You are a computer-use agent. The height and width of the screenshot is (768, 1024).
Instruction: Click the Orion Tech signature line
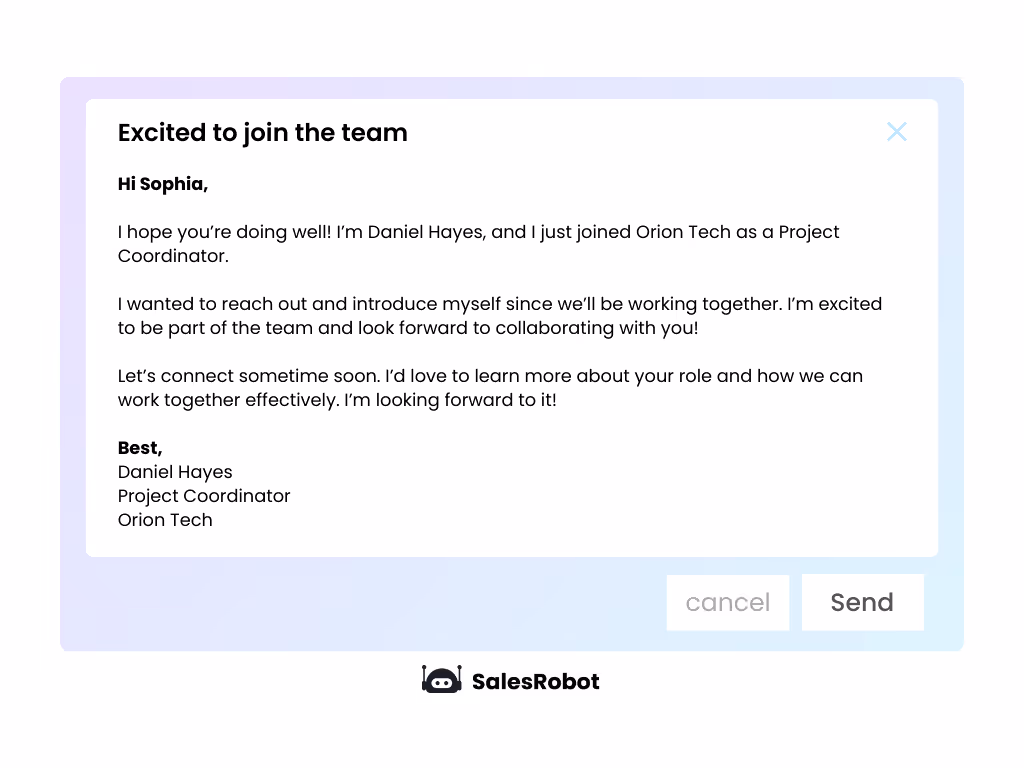pyautogui.click(x=165, y=519)
